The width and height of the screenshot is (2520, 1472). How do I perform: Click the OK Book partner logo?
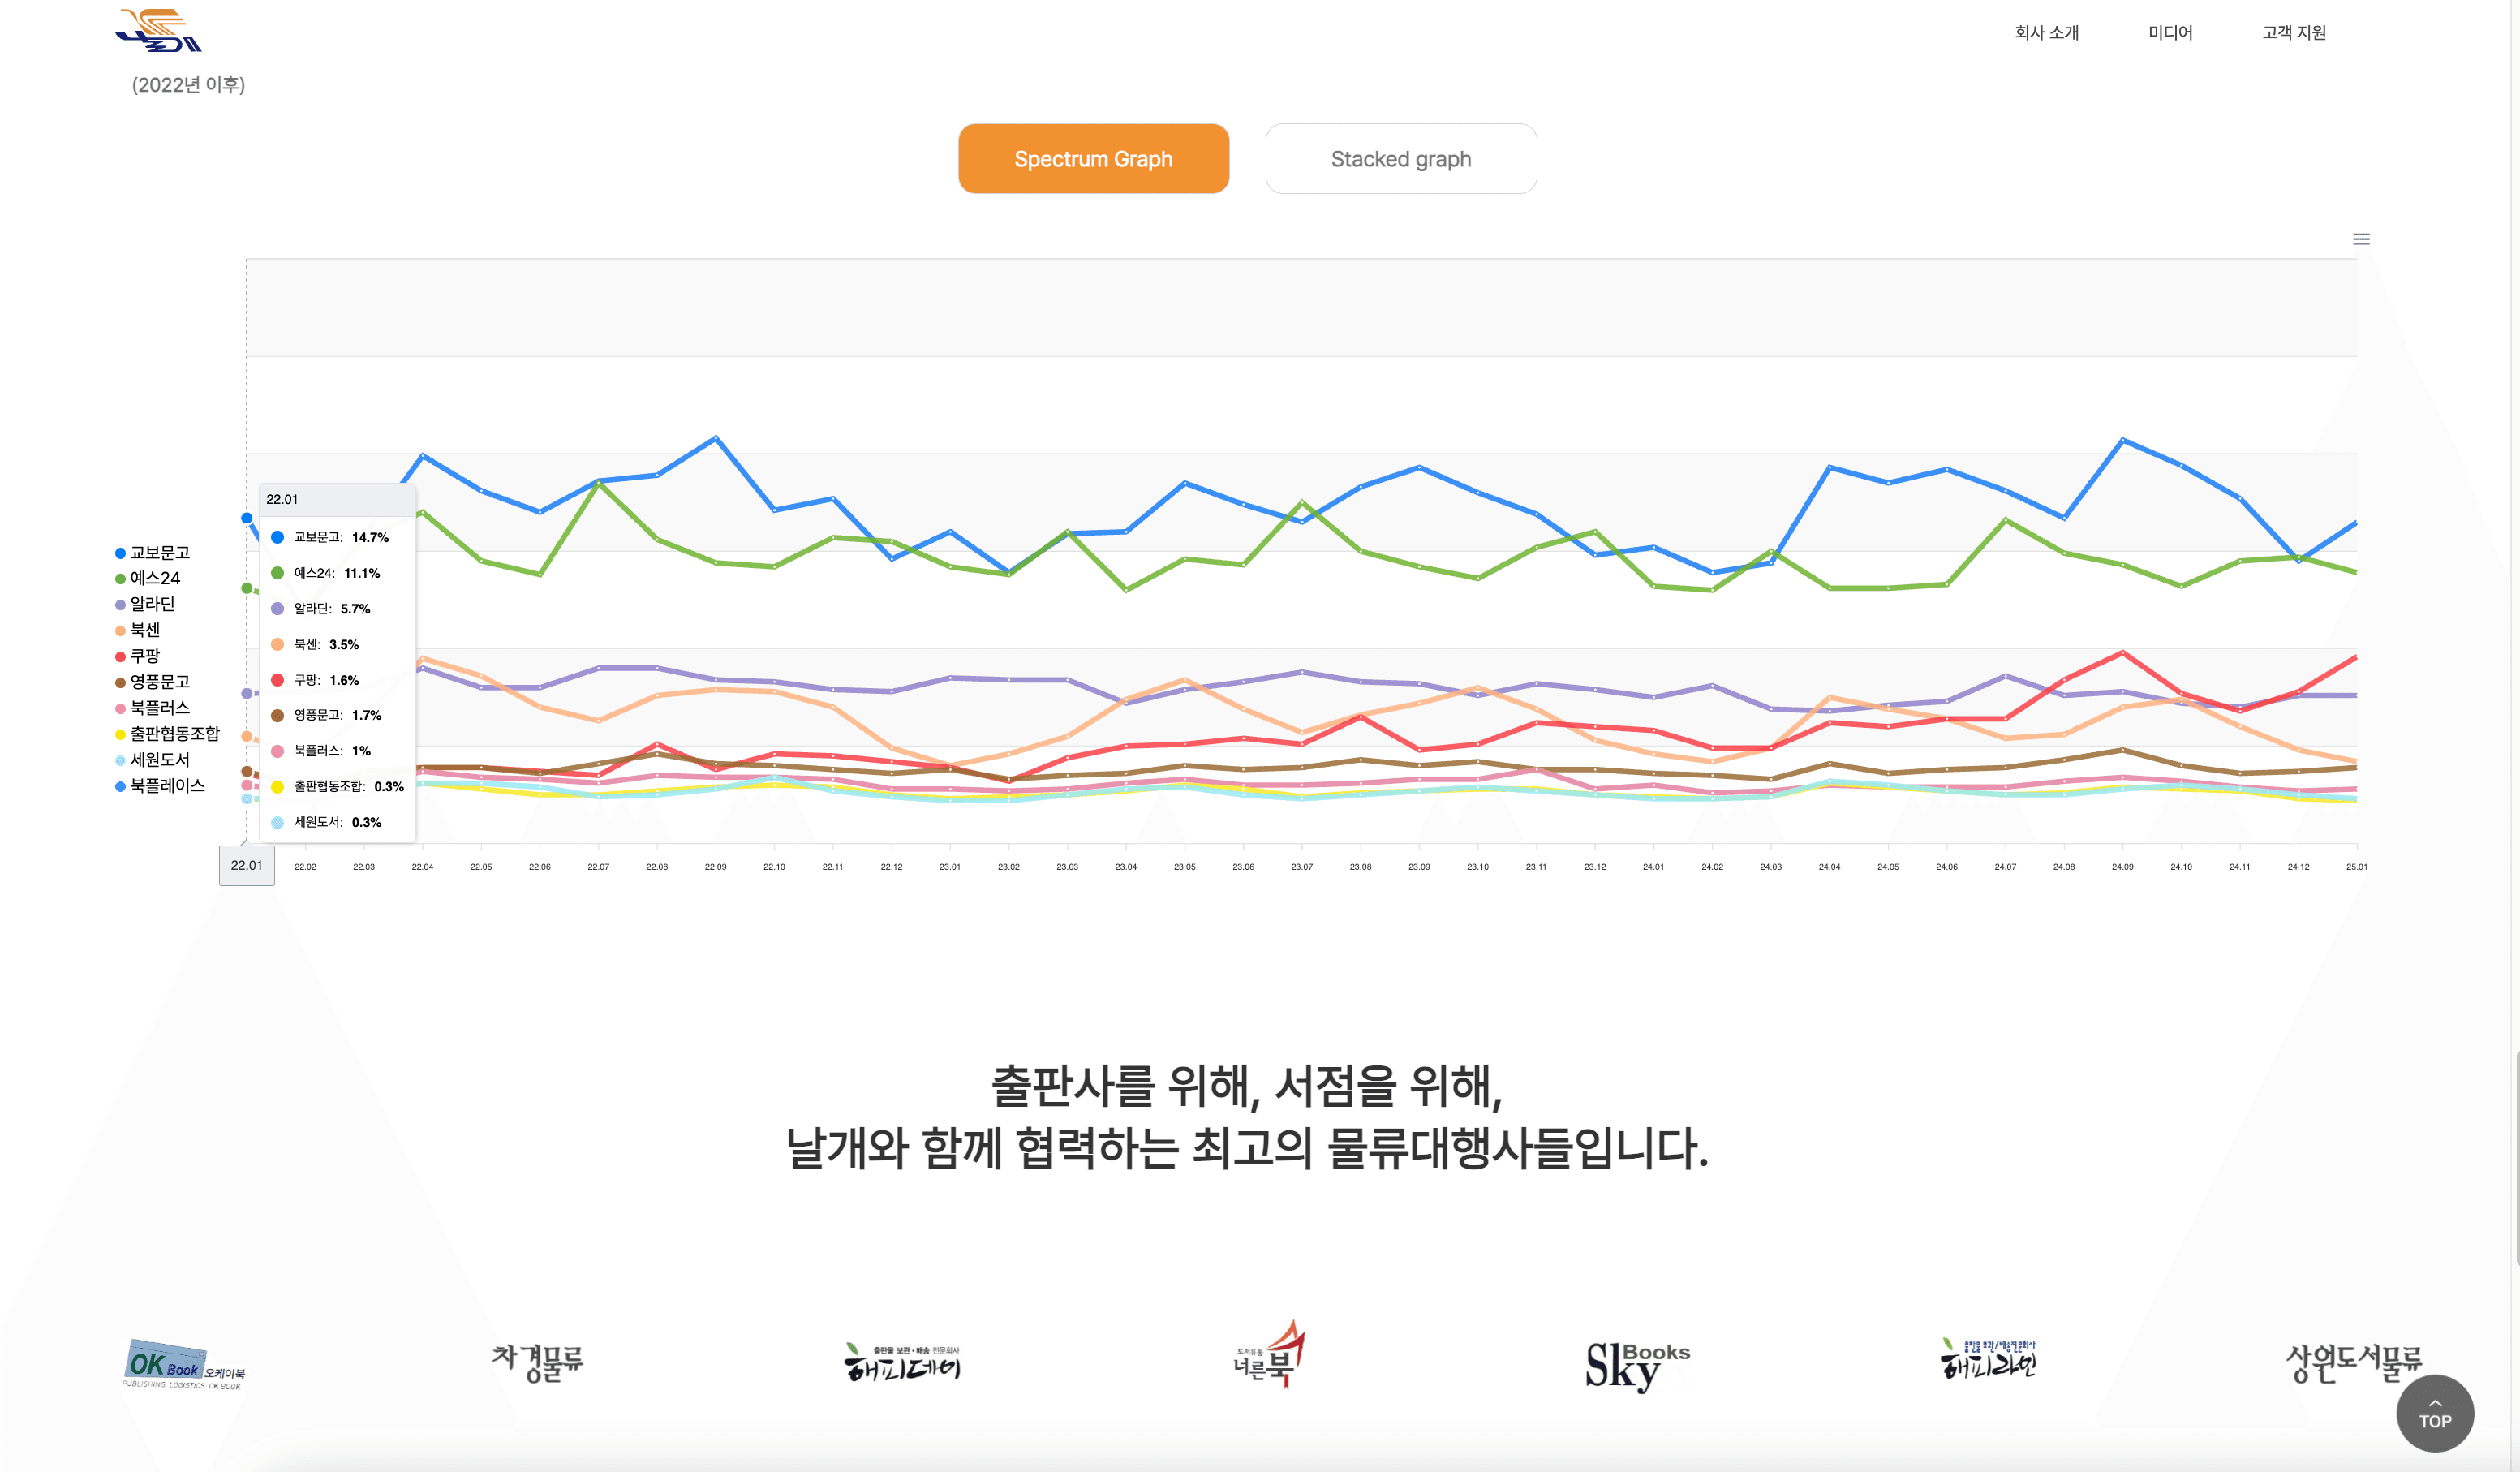184,1364
